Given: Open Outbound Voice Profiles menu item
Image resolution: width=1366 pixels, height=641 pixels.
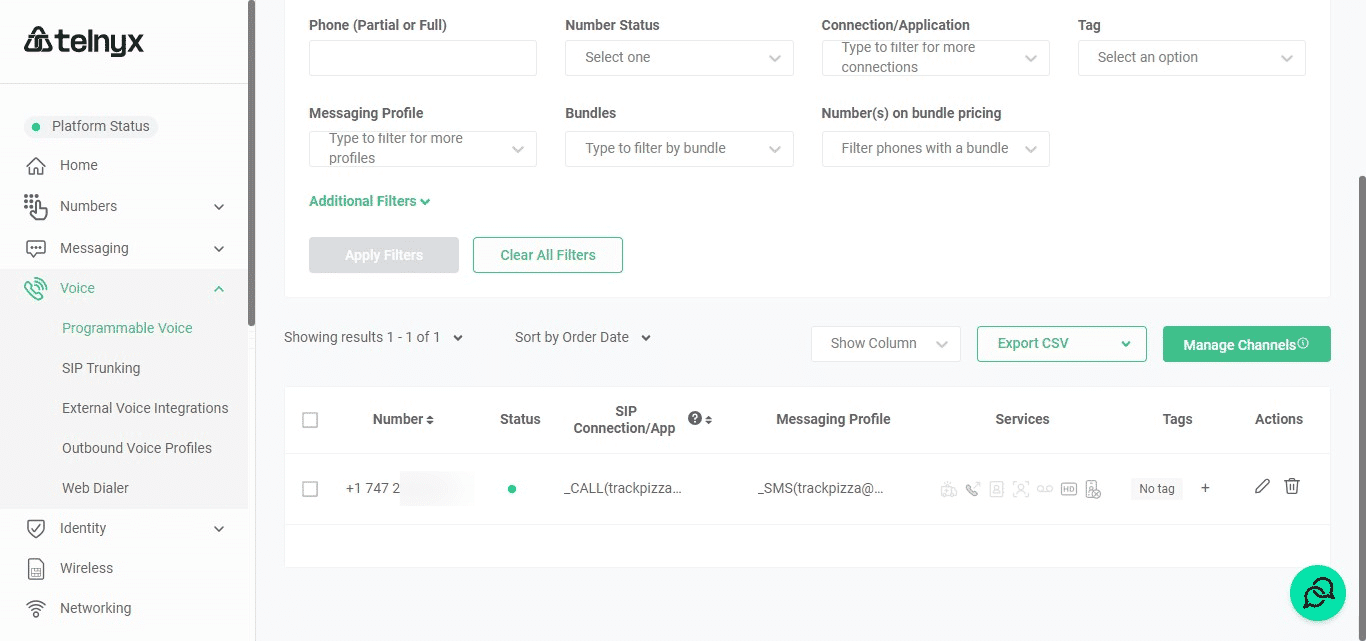Looking at the screenshot, I should (137, 448).
